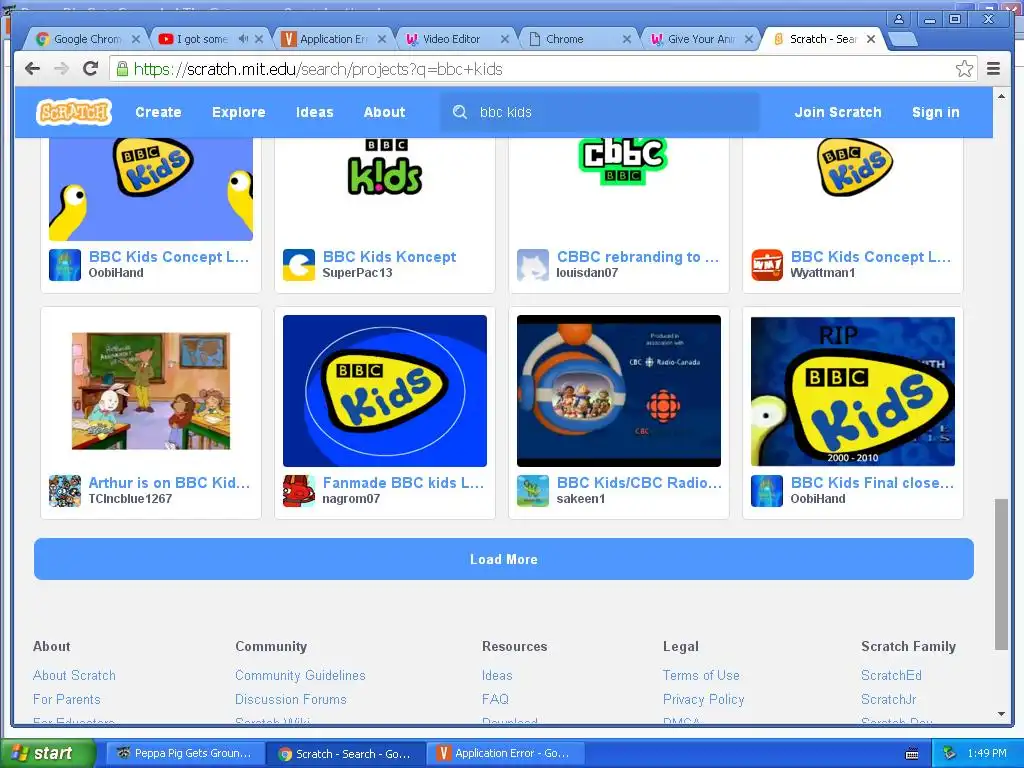
Task: Switch to the 'Give Your Ani' tab
Action: (x=700, y=39)
